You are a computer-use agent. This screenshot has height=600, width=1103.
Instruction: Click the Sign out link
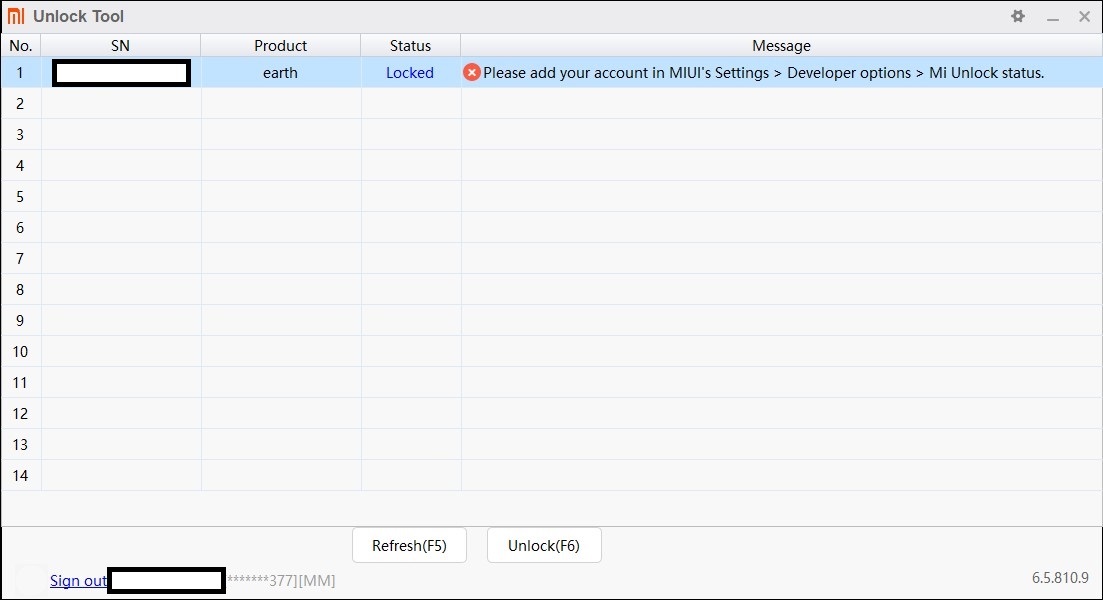coord(78,581)
